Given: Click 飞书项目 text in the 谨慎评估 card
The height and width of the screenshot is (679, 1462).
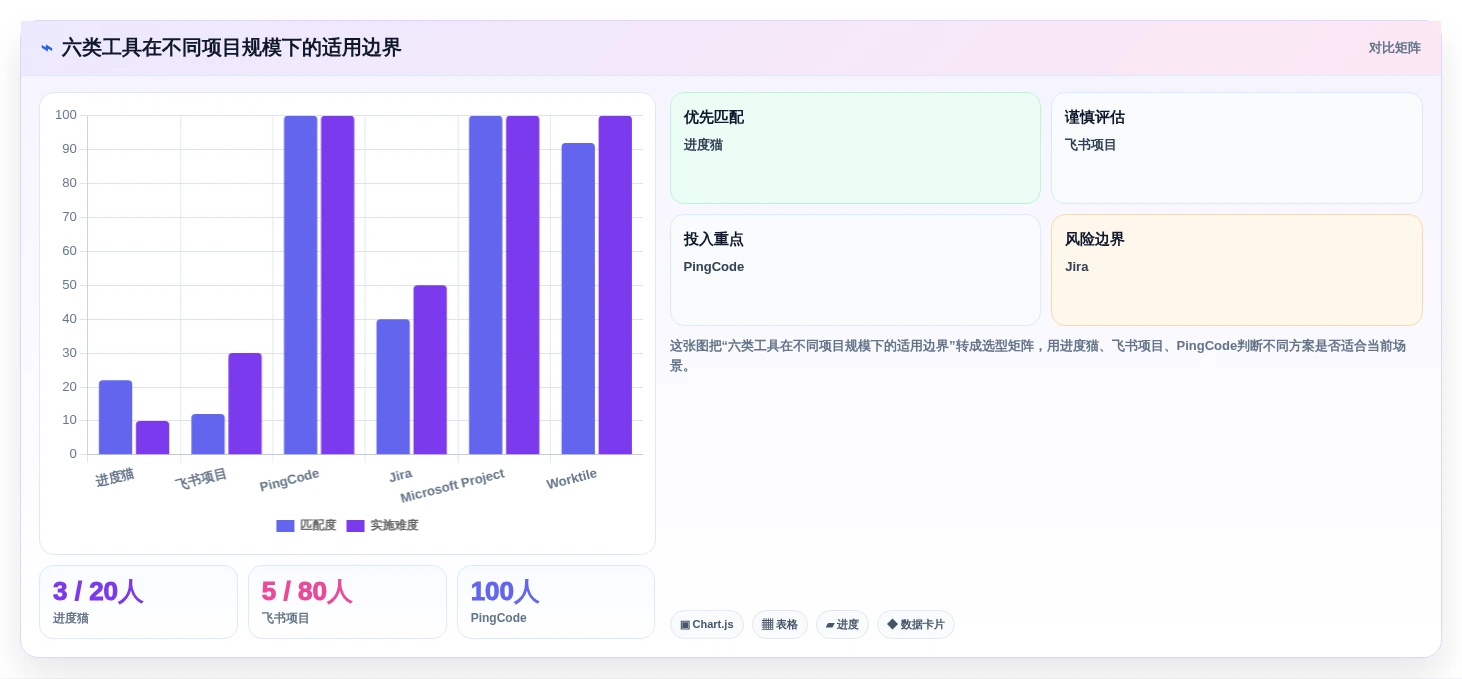Looking at the screenshot, I should coord(1091,145).
